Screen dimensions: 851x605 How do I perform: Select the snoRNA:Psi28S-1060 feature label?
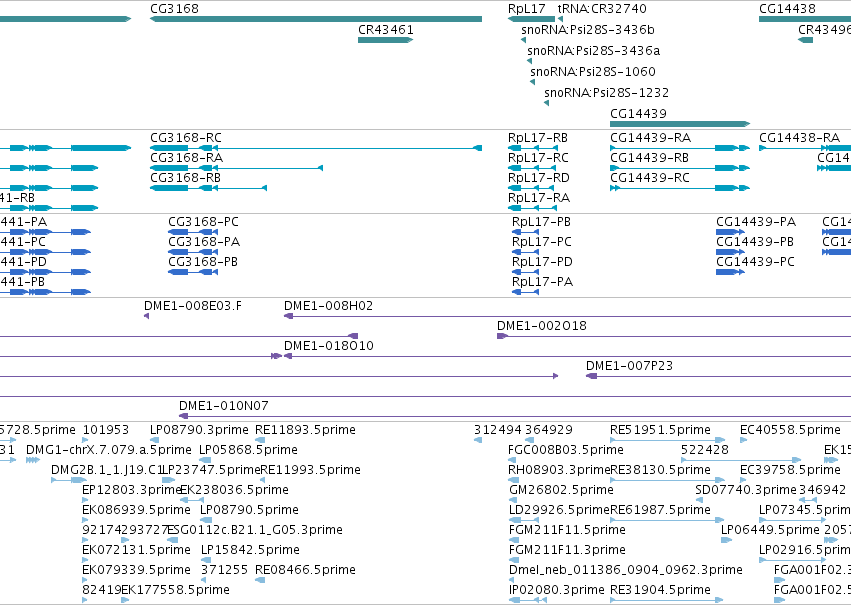(593, 72)
